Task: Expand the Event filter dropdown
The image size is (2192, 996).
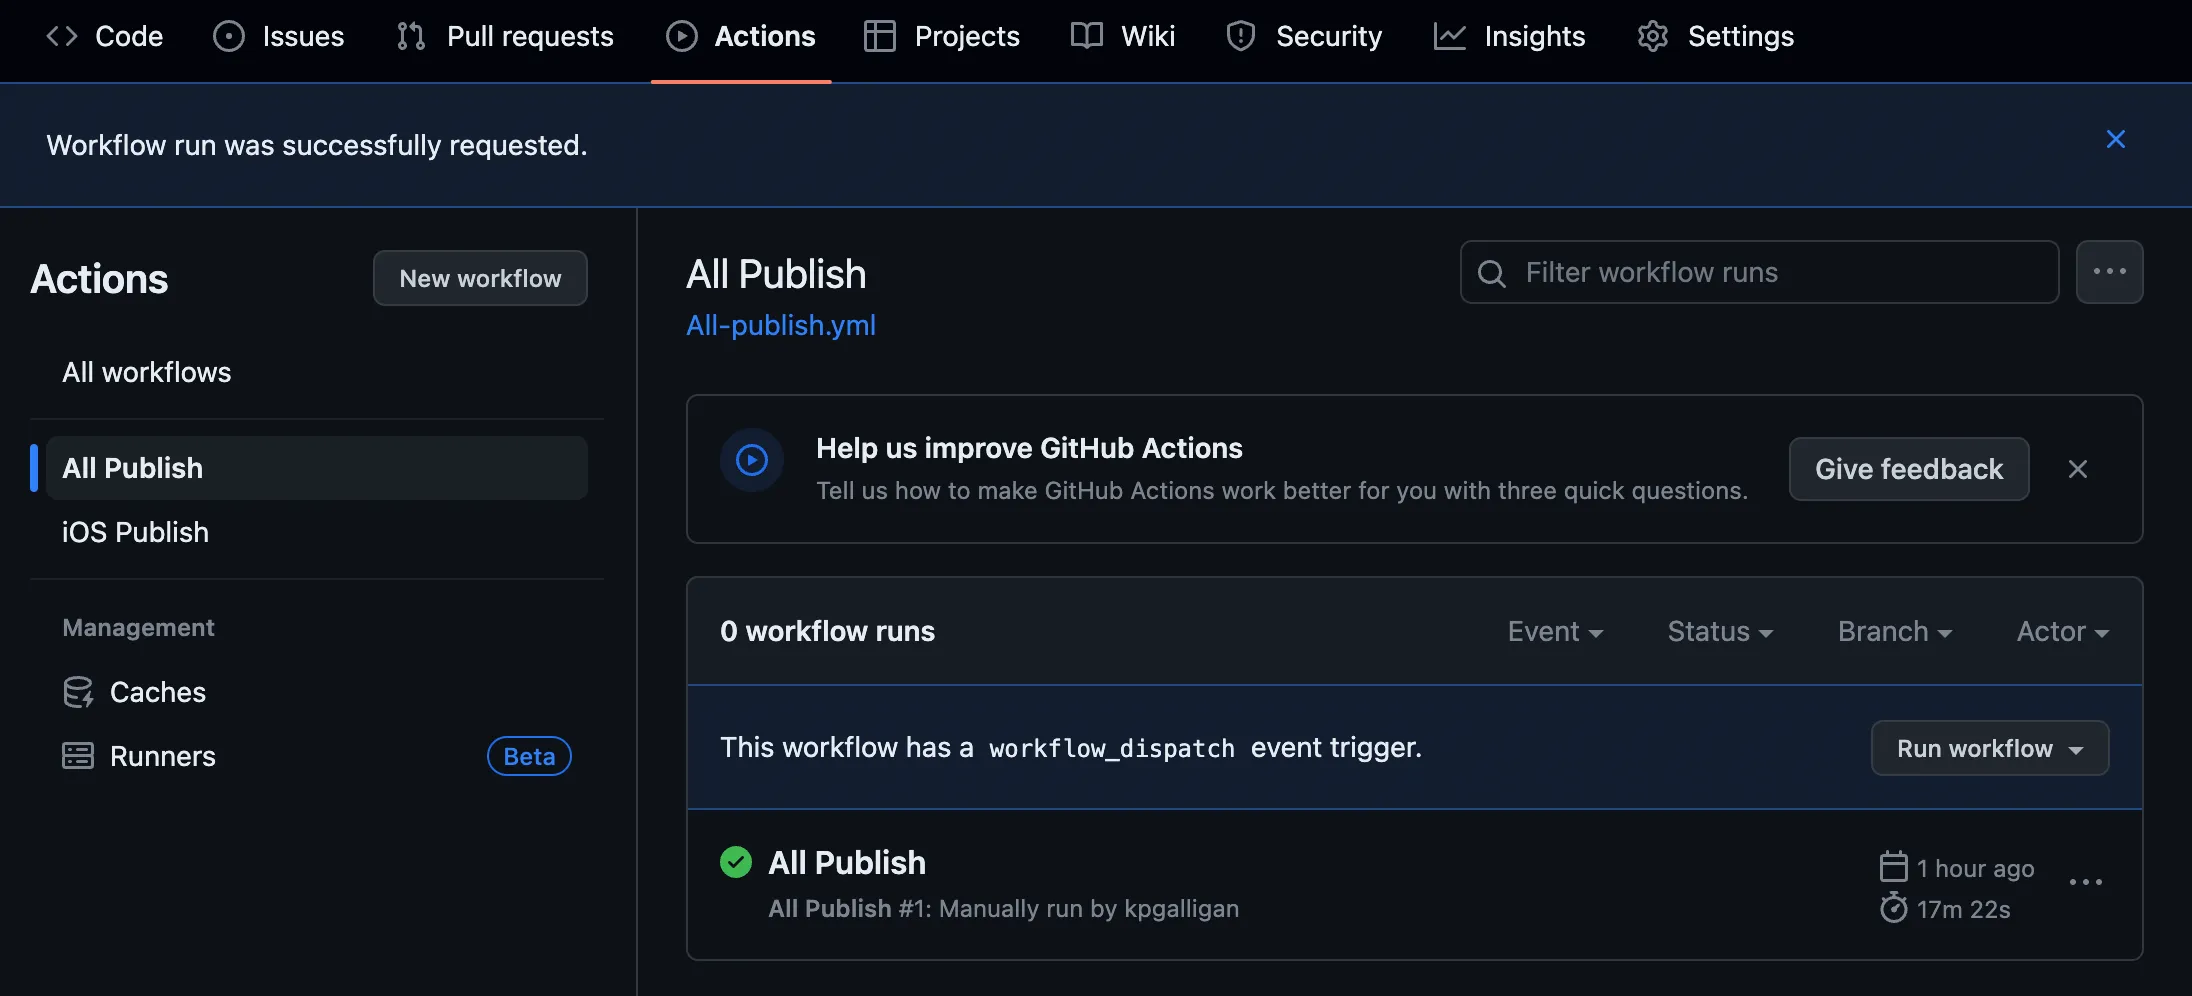Action: tap(1555, 632)
